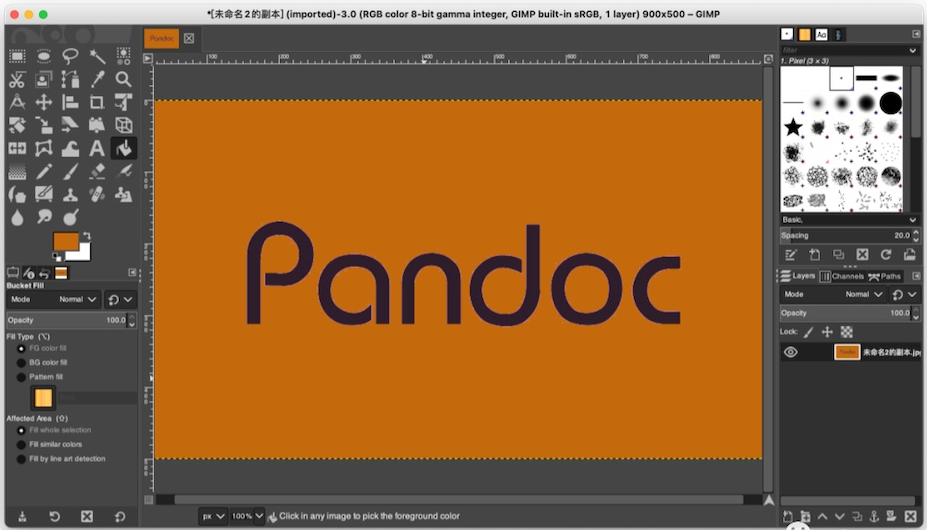The height and width of the screenshot is (530, 927).
Task: Open layer mode group switcher dropdown
Action: point(905,294)
